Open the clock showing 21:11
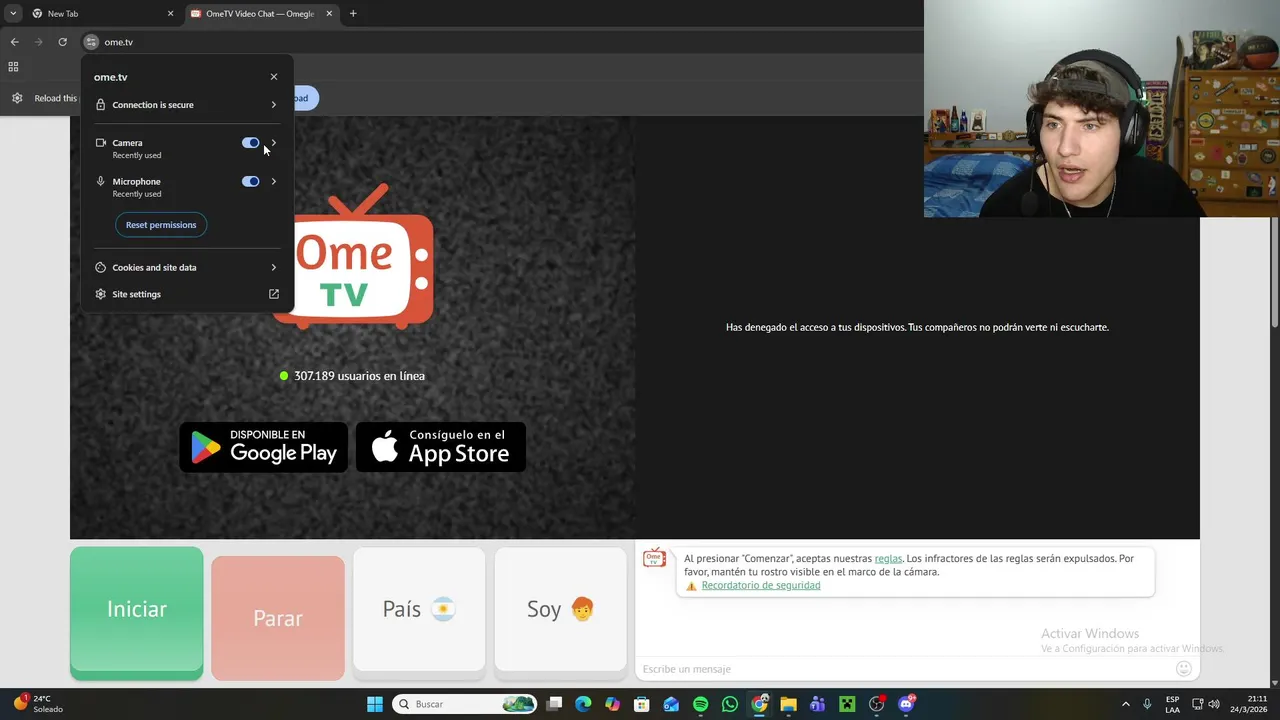 (x=1247, y=704)
